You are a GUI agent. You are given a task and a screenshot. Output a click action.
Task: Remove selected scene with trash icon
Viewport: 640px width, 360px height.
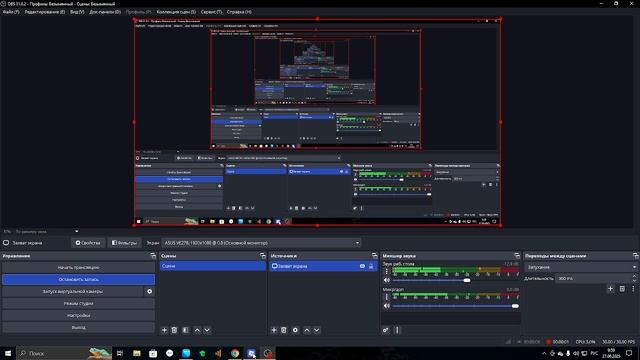click(x=174, y=330)
